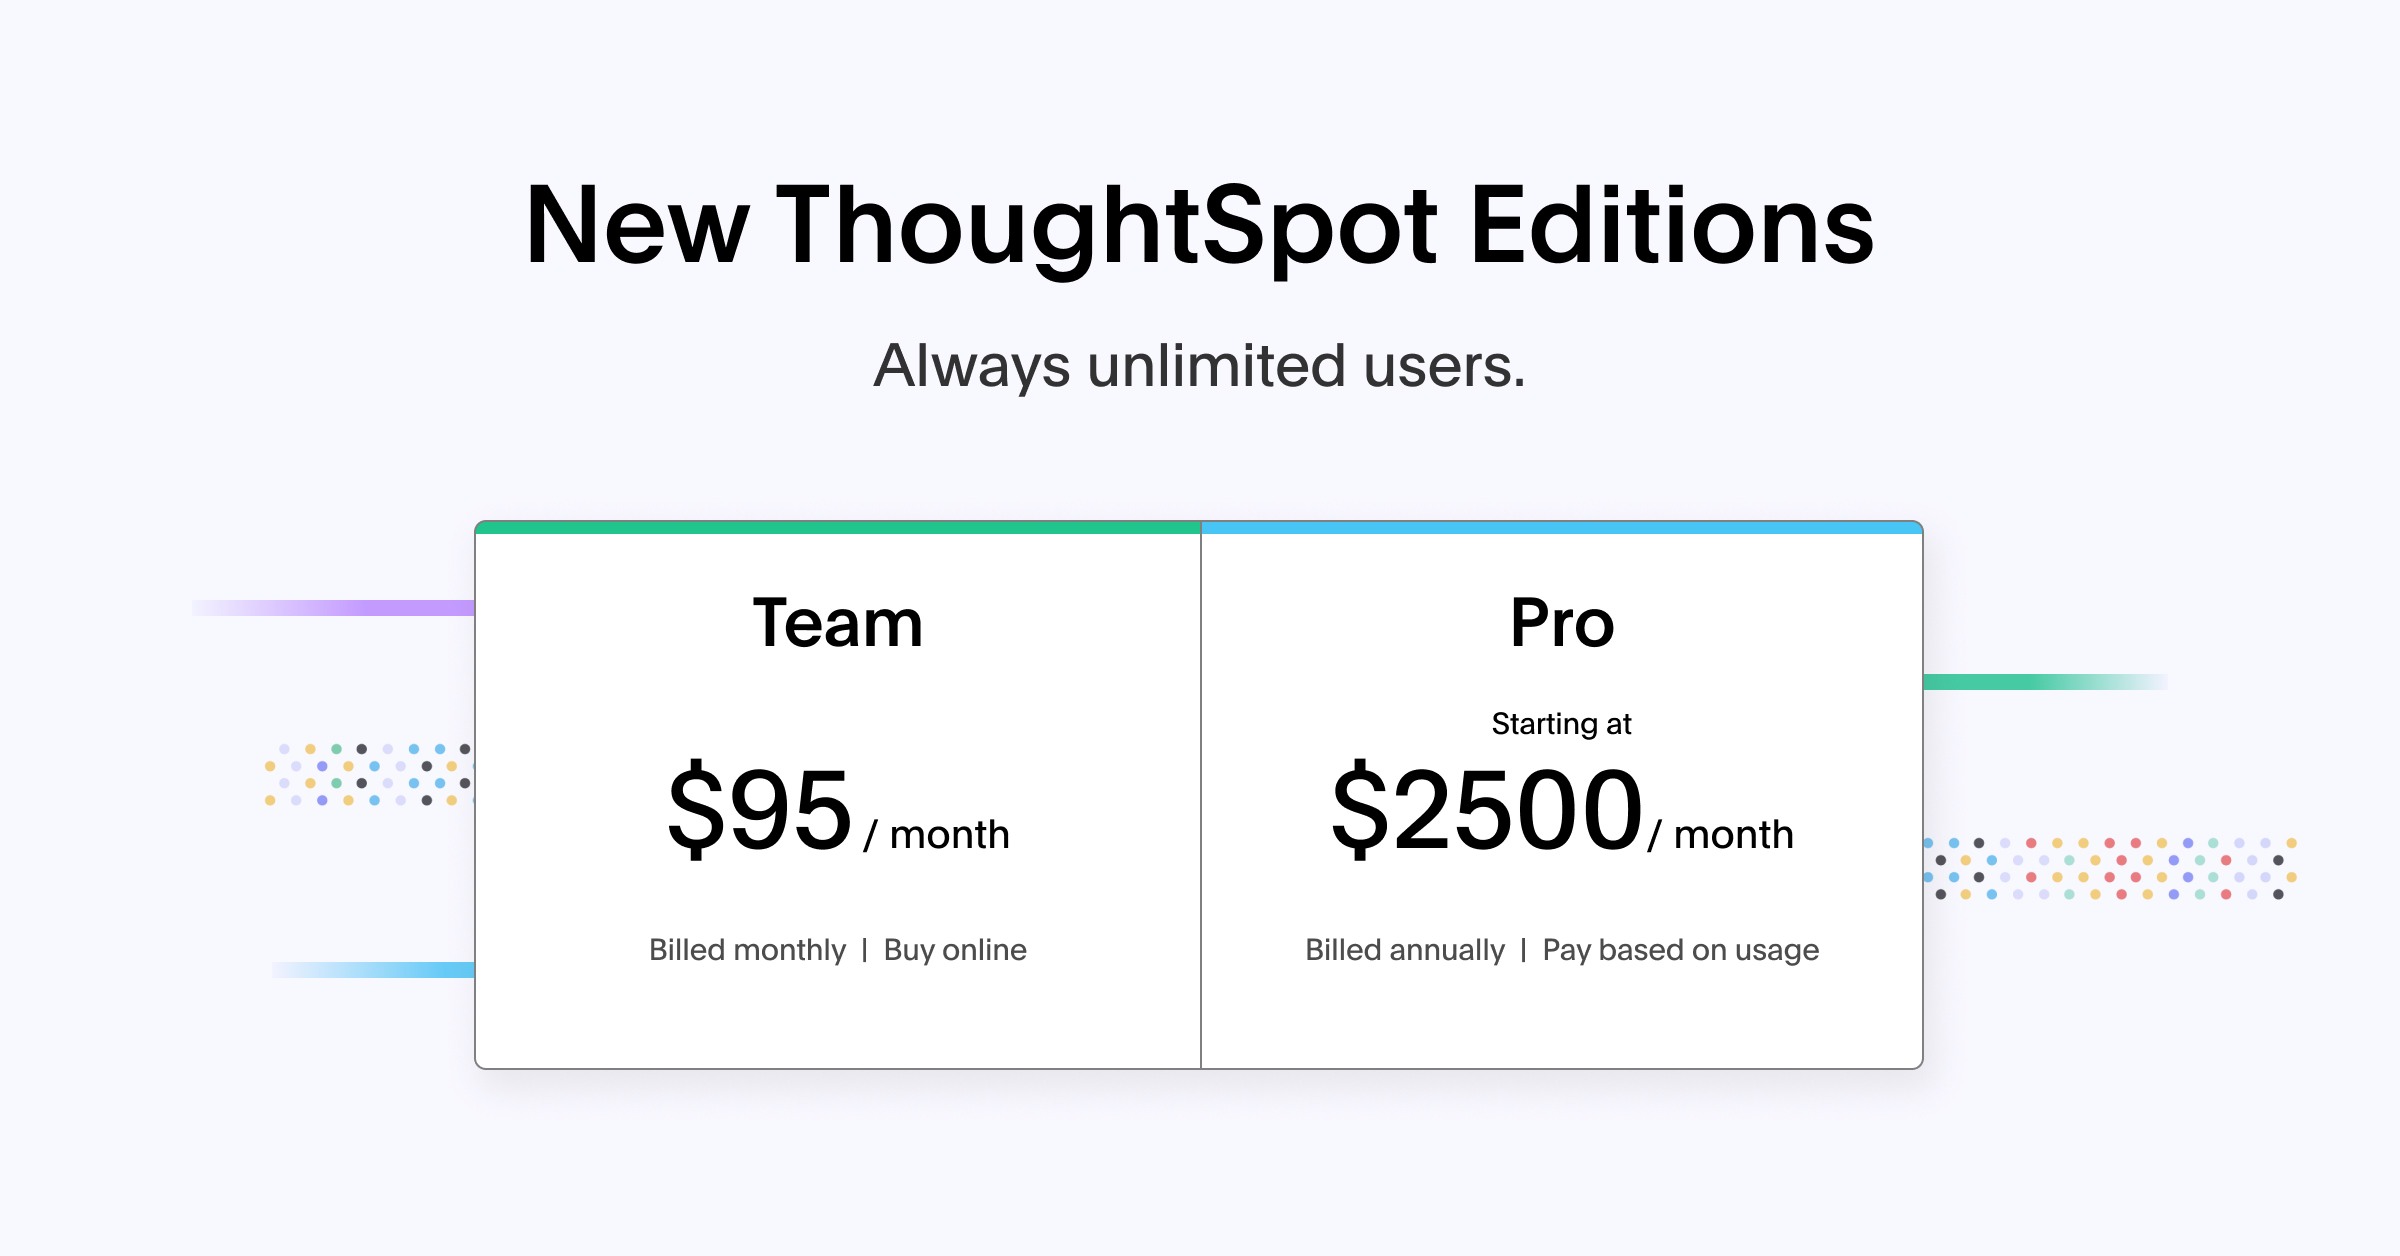
Task: Click "/ month" beside the $95 price
Action: click(x=938, y=835)
